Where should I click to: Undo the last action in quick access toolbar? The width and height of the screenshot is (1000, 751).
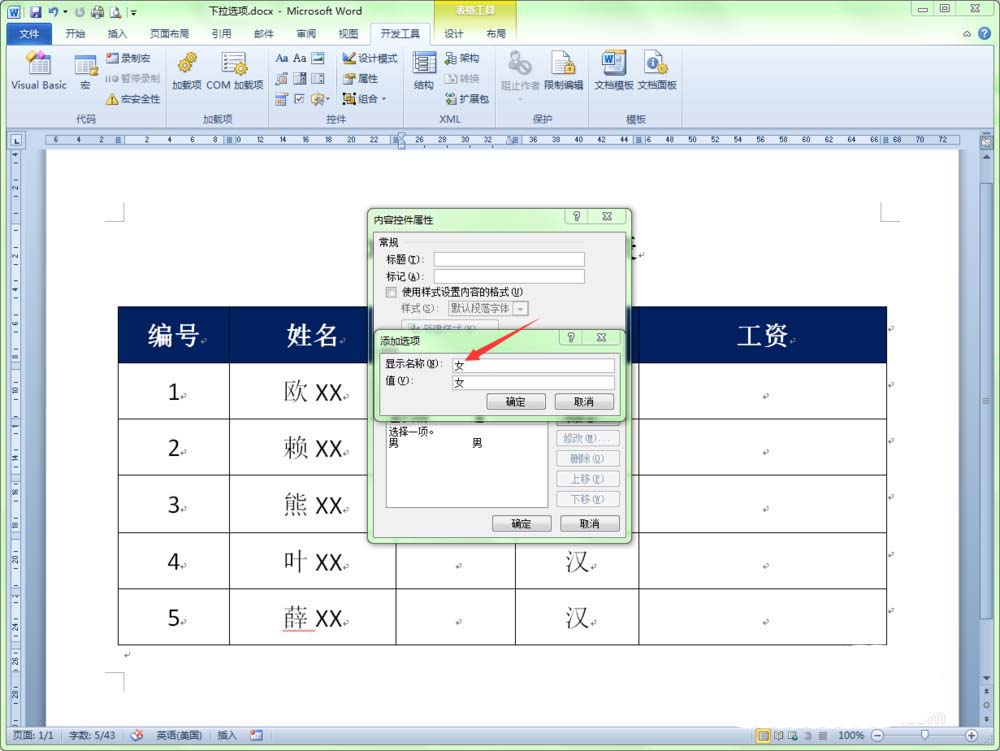coord(53,11)
